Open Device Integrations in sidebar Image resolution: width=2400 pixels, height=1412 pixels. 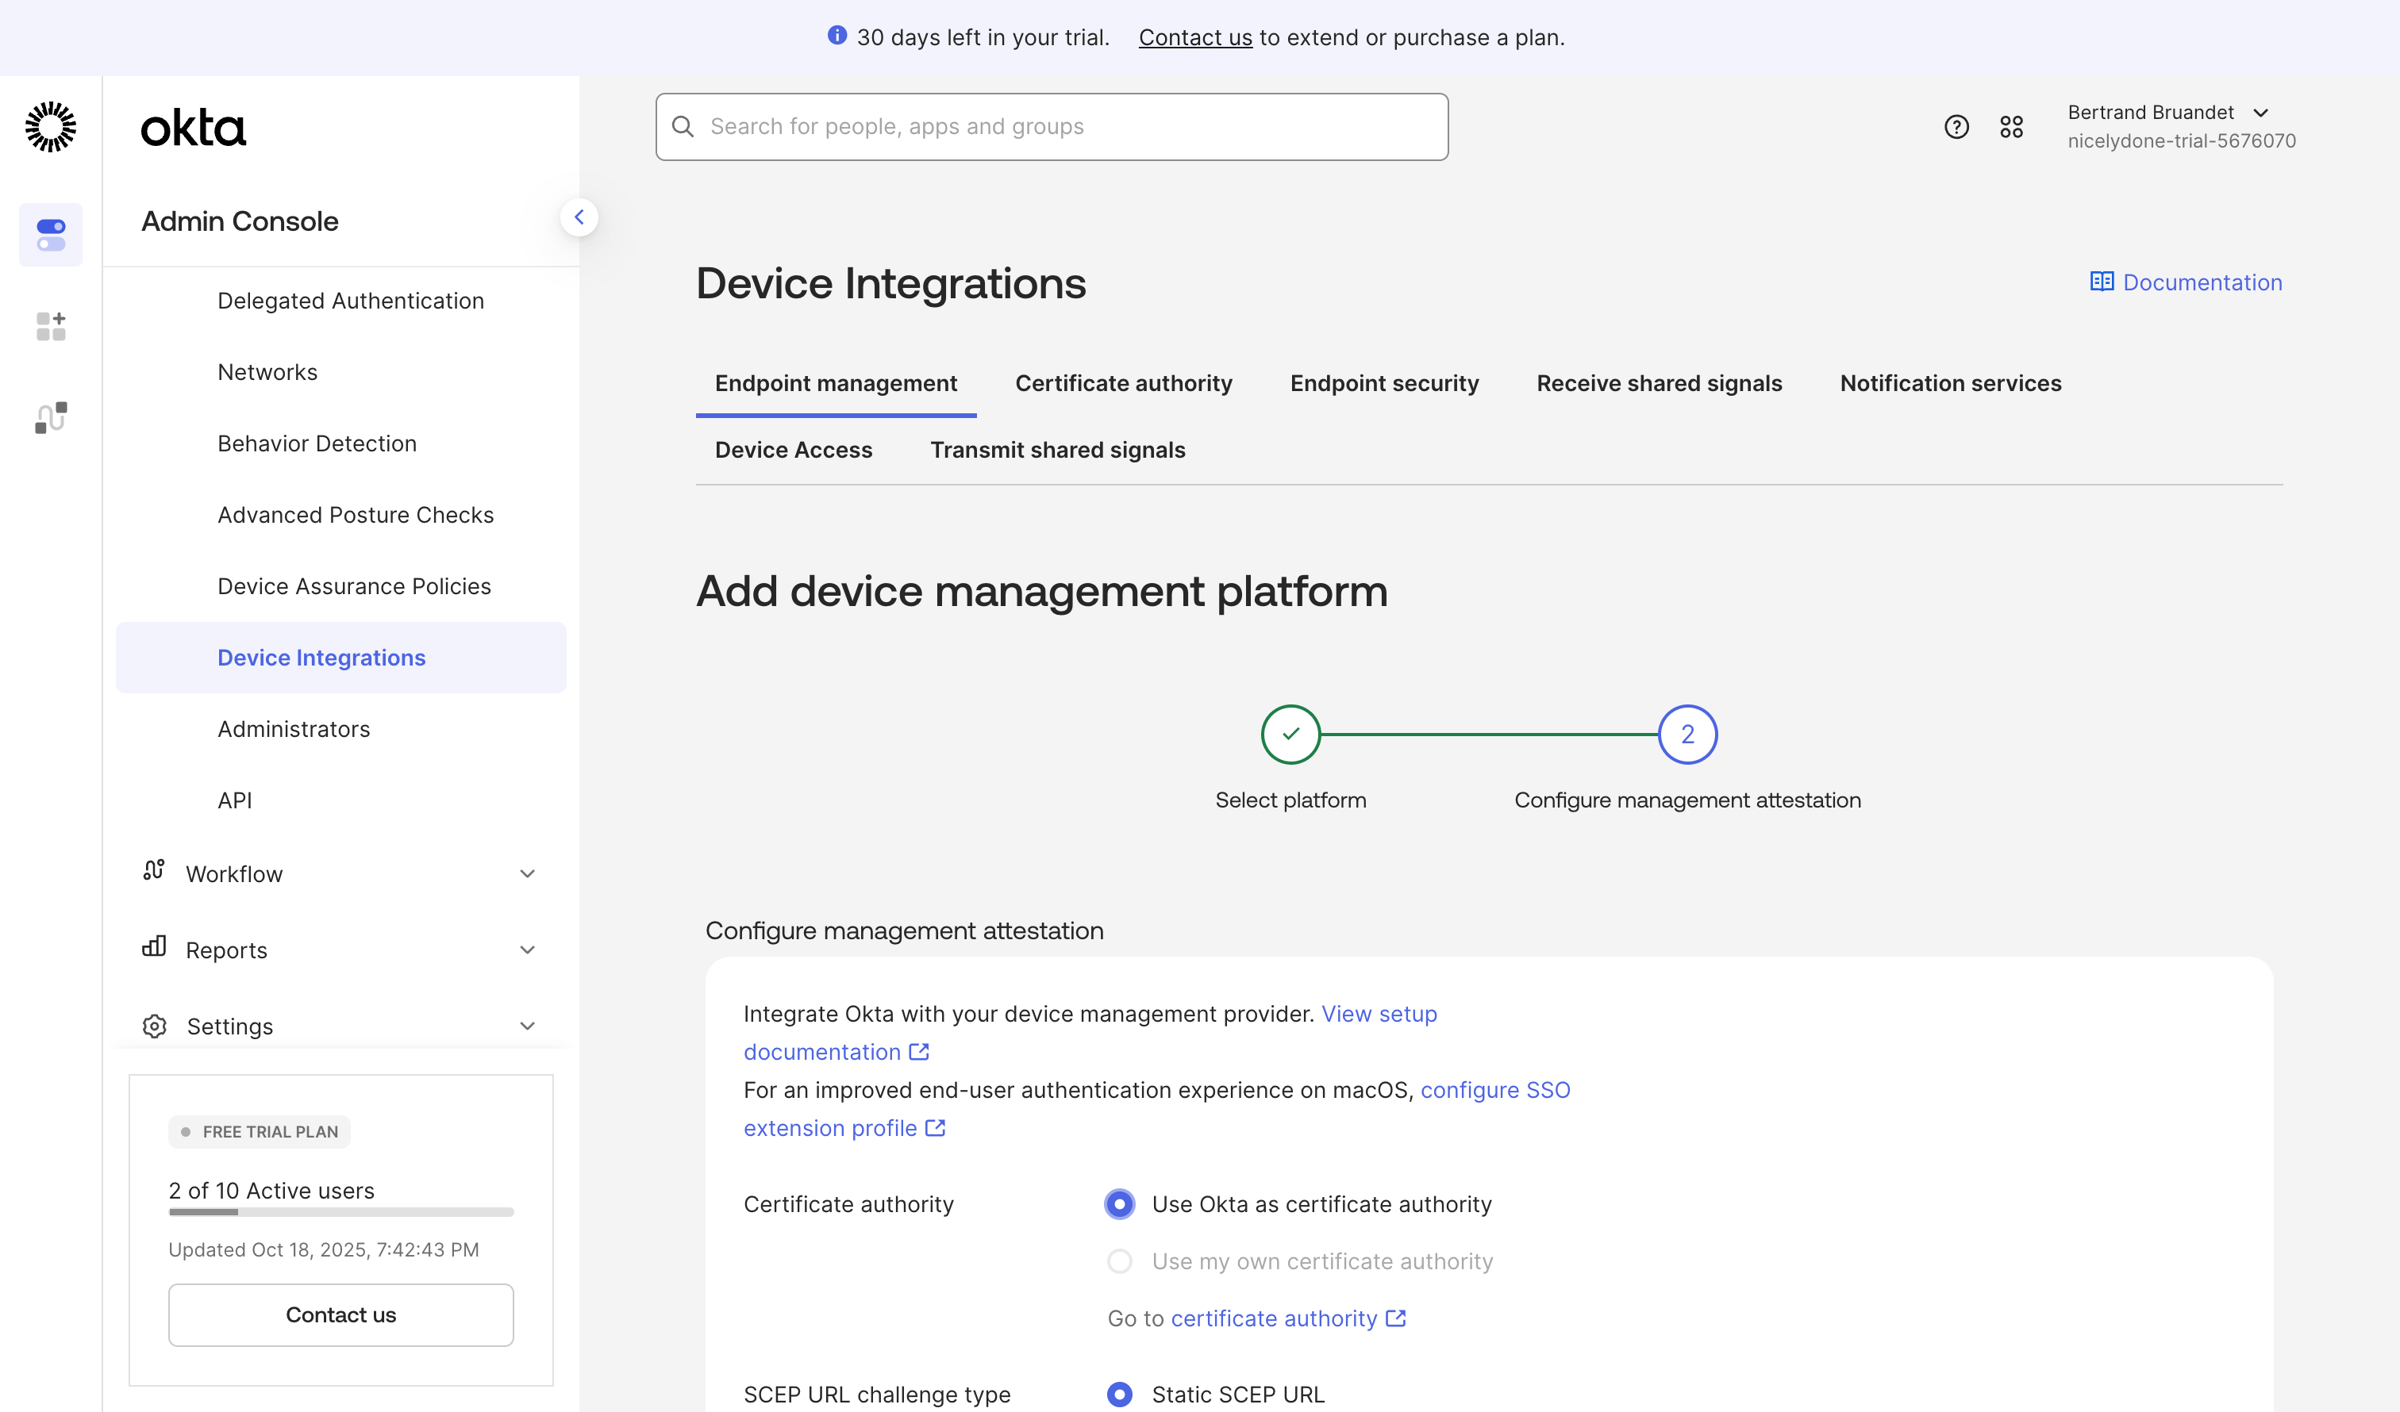click(341, 658)
